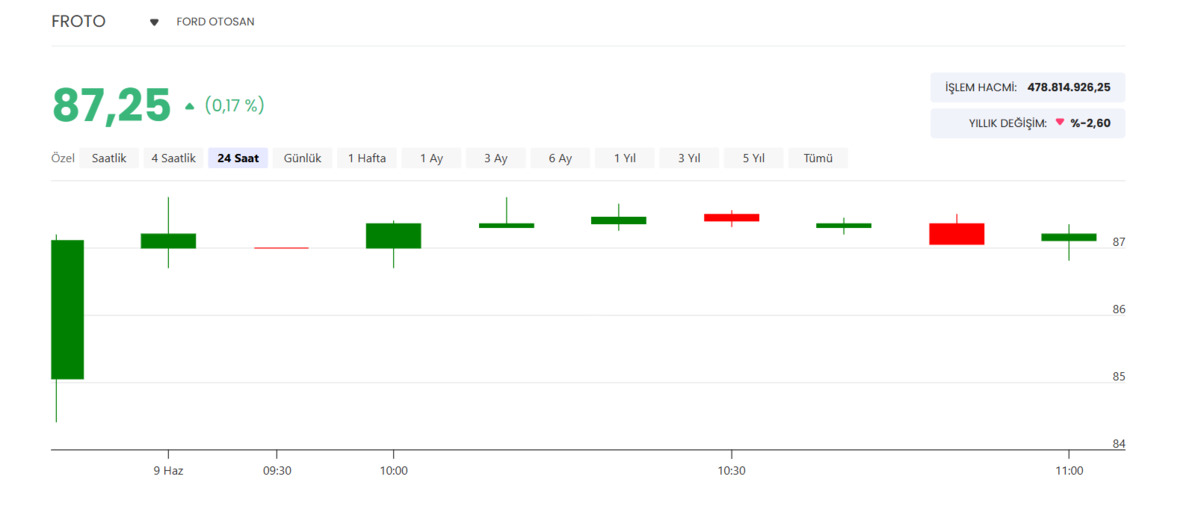Select the 1 Yıl range
Viewport: 1200px width, 512px height.
[625, 158]
